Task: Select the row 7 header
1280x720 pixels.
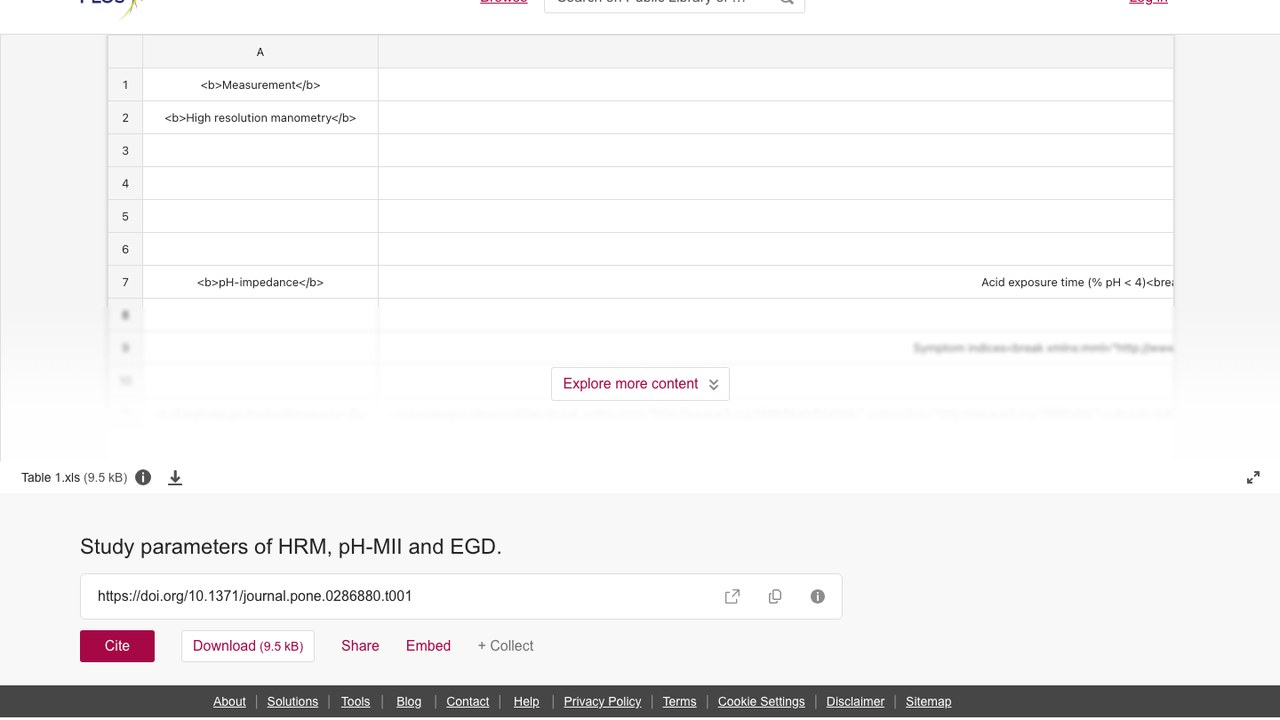Action: 125,282
